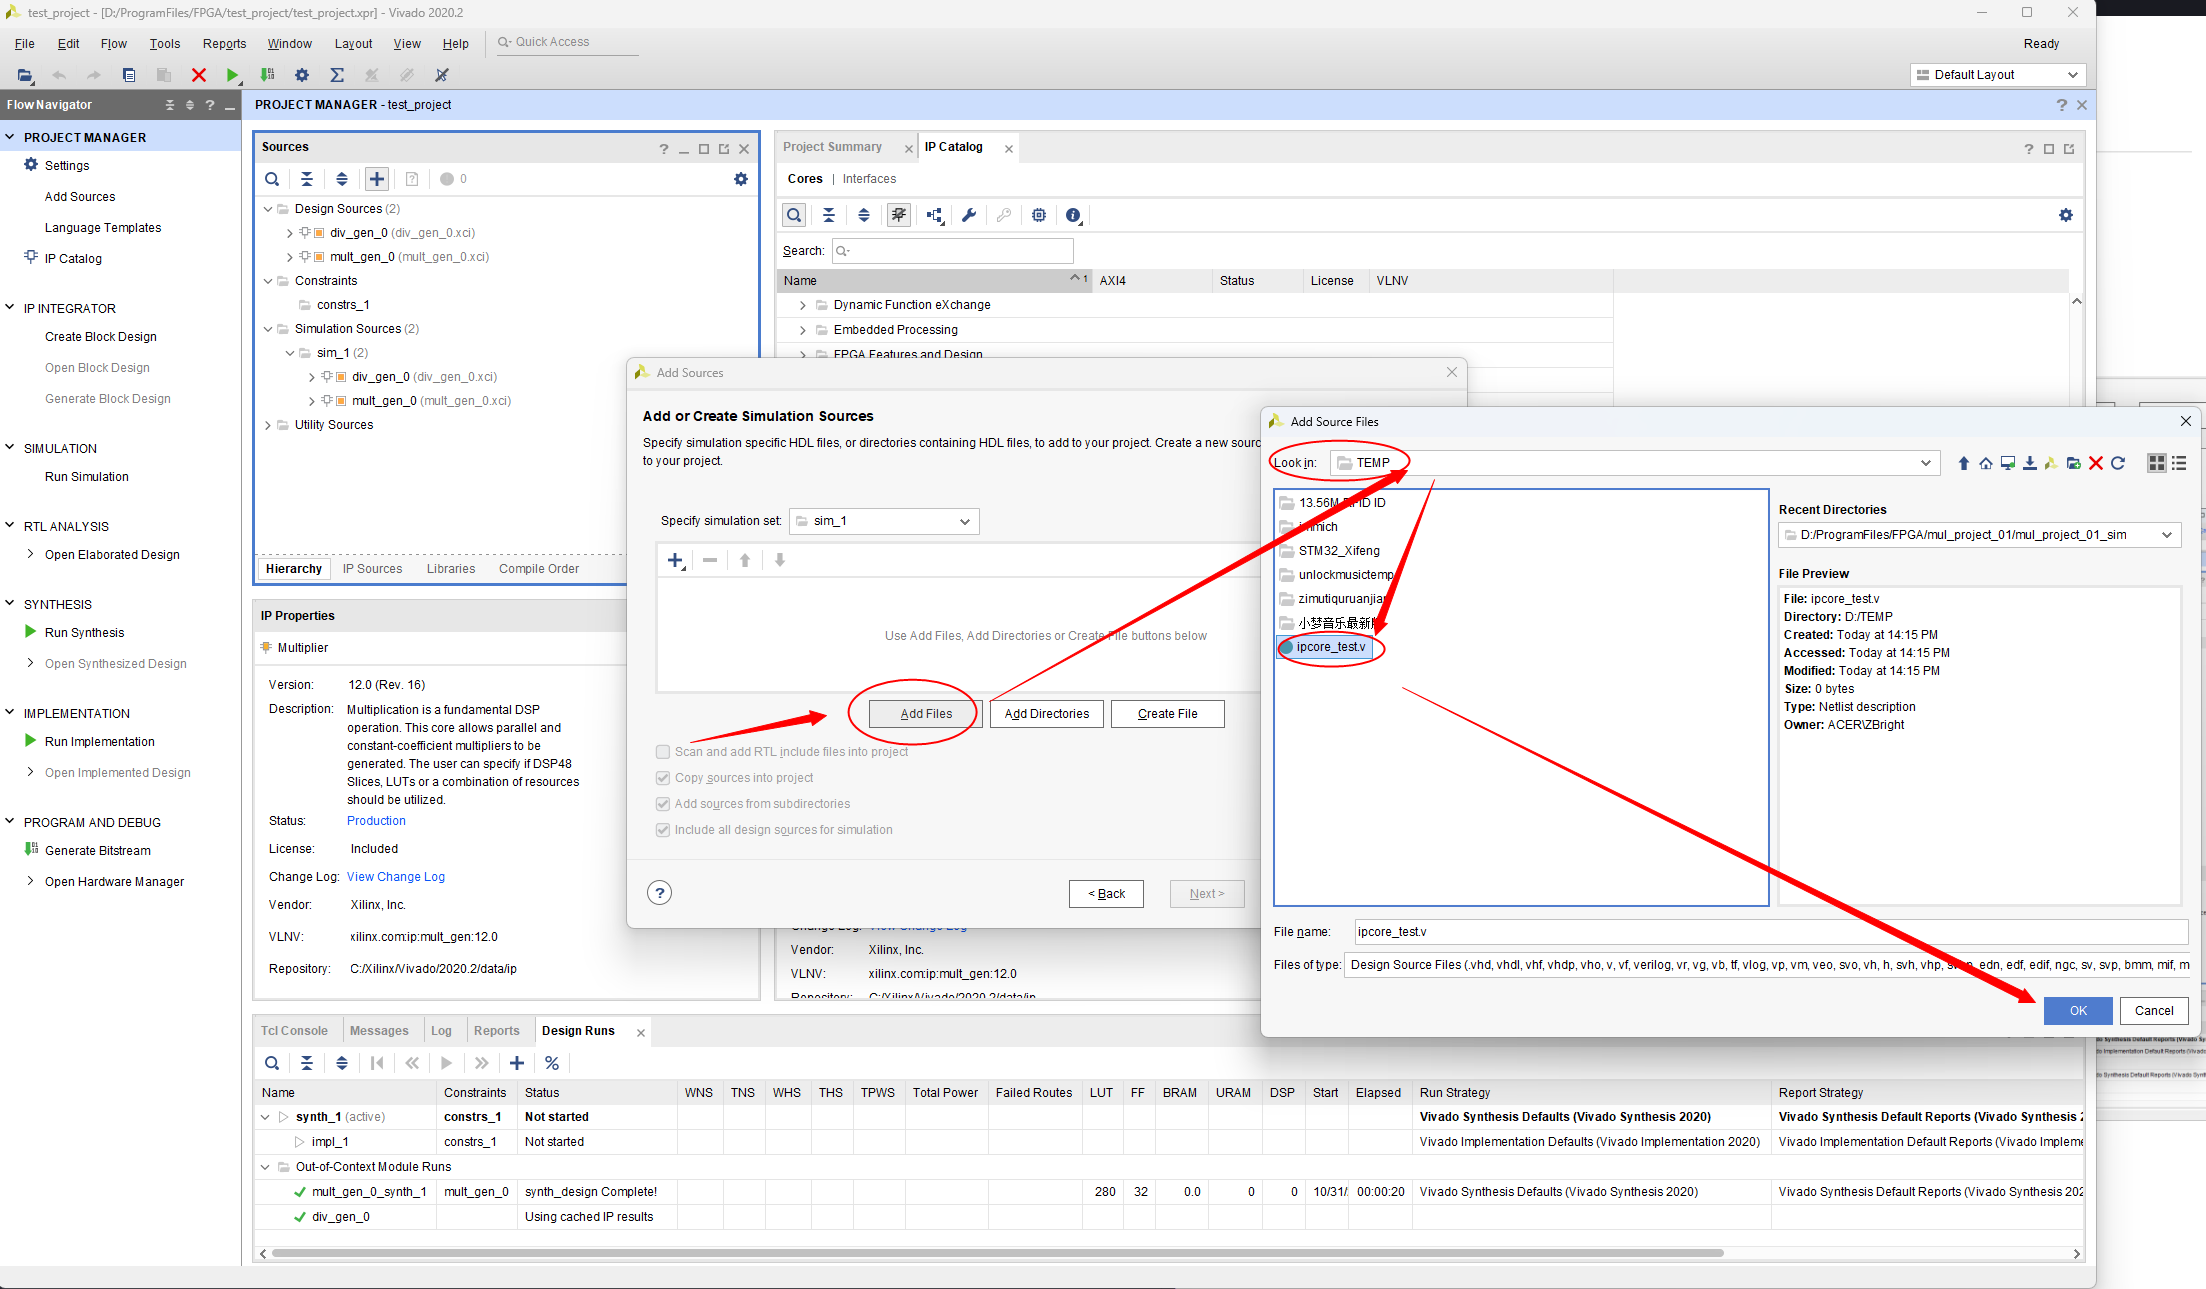Click the IP Catalog customize wrench icon
Image resolution: width=2206 pixels, height=1289 pixels.
click(968, 215)
